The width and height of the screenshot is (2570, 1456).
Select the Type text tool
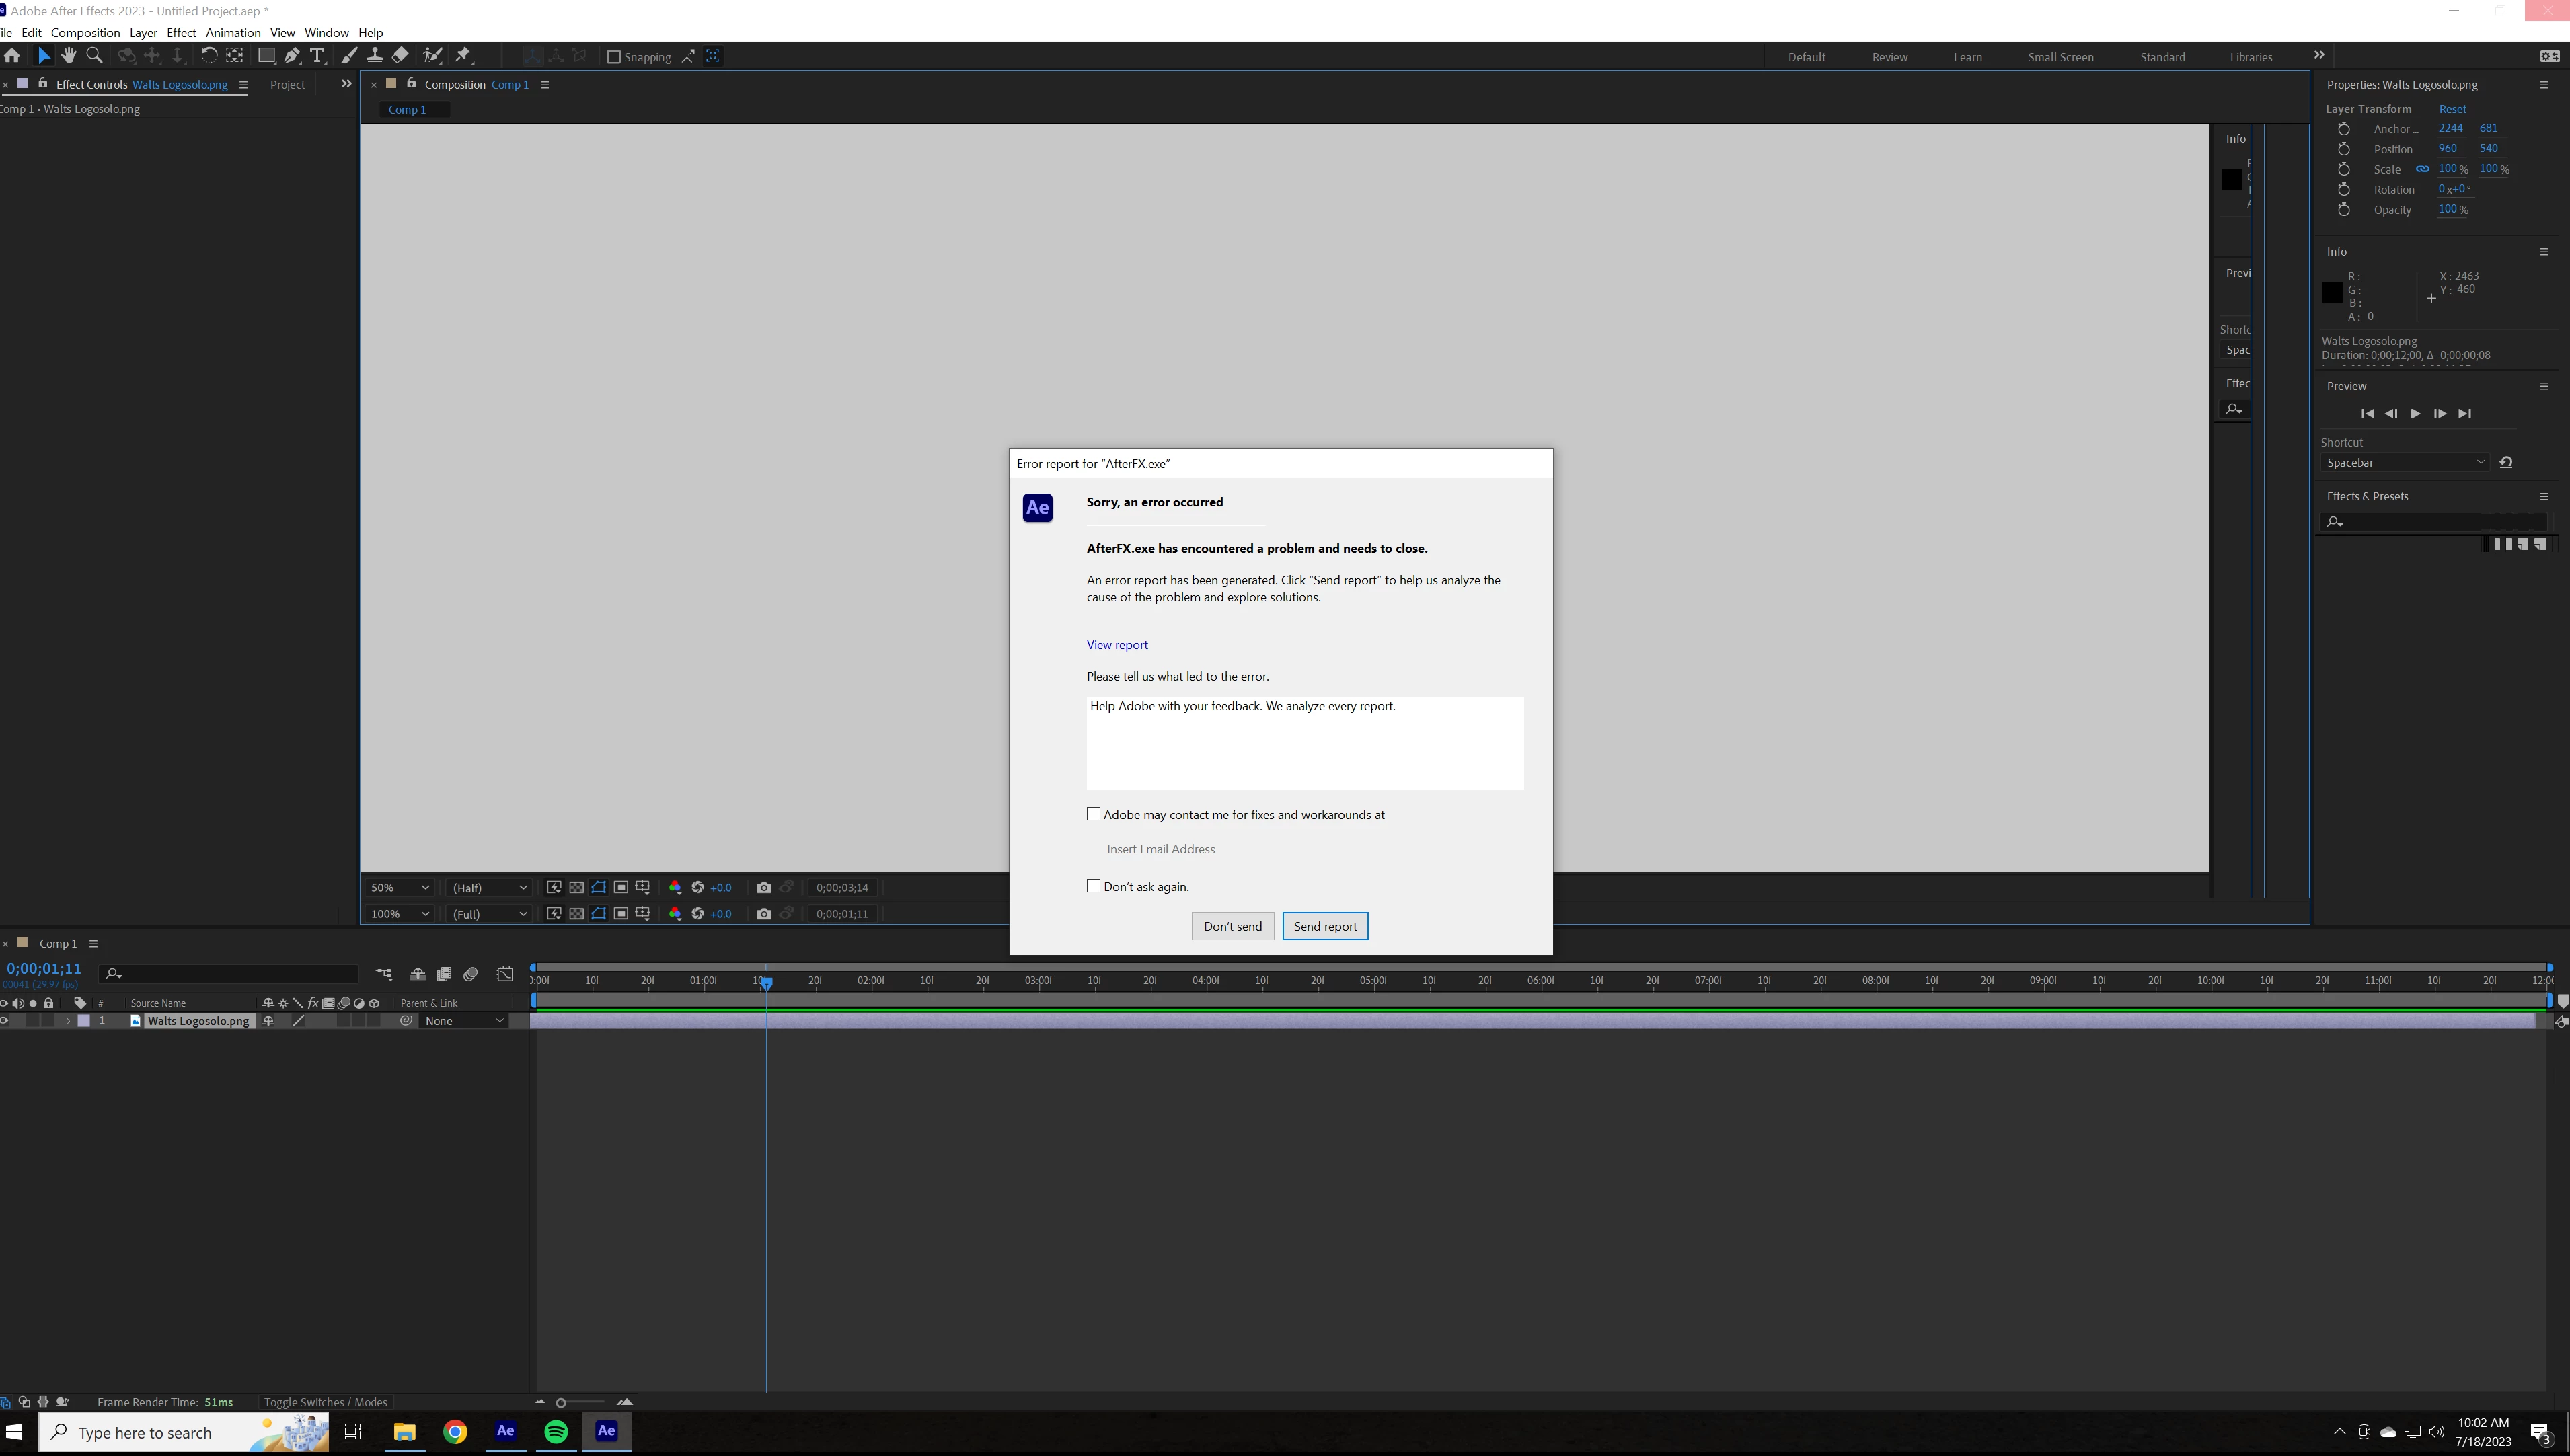(317, 56)
